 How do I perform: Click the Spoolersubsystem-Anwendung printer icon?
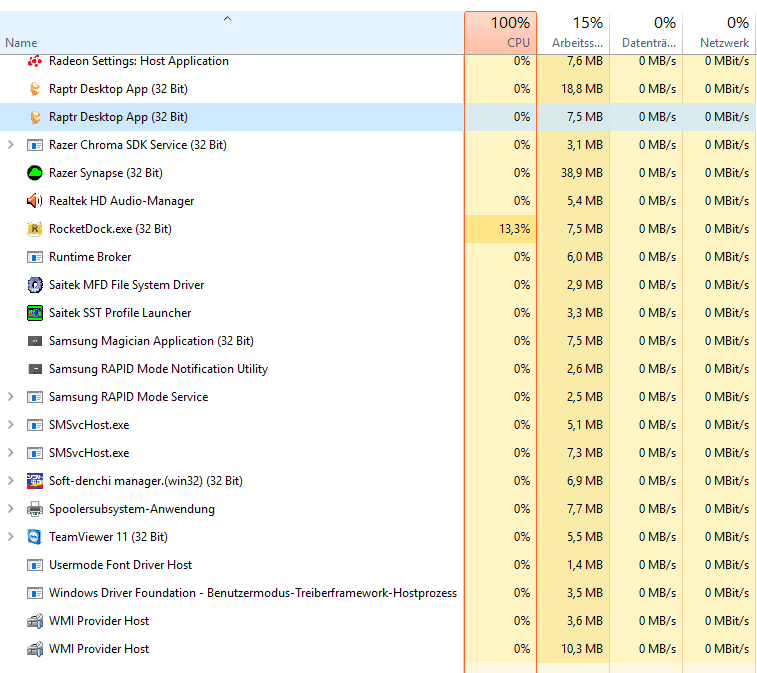click(x=35, y=509)
